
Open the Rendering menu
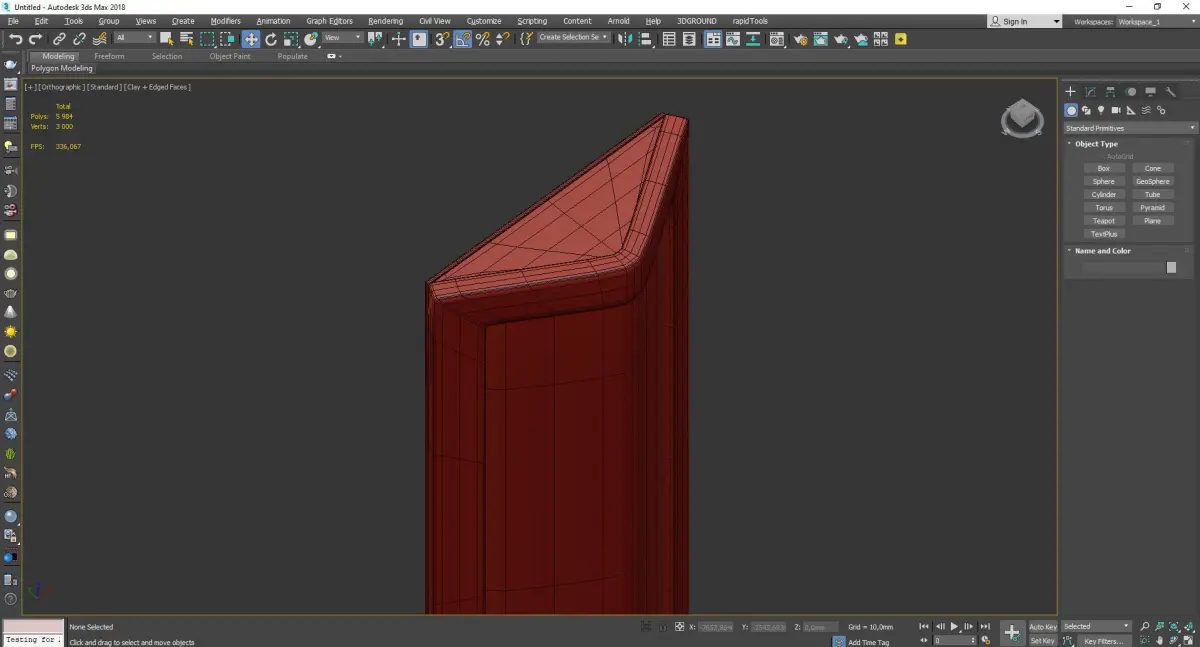click(385, 21)
